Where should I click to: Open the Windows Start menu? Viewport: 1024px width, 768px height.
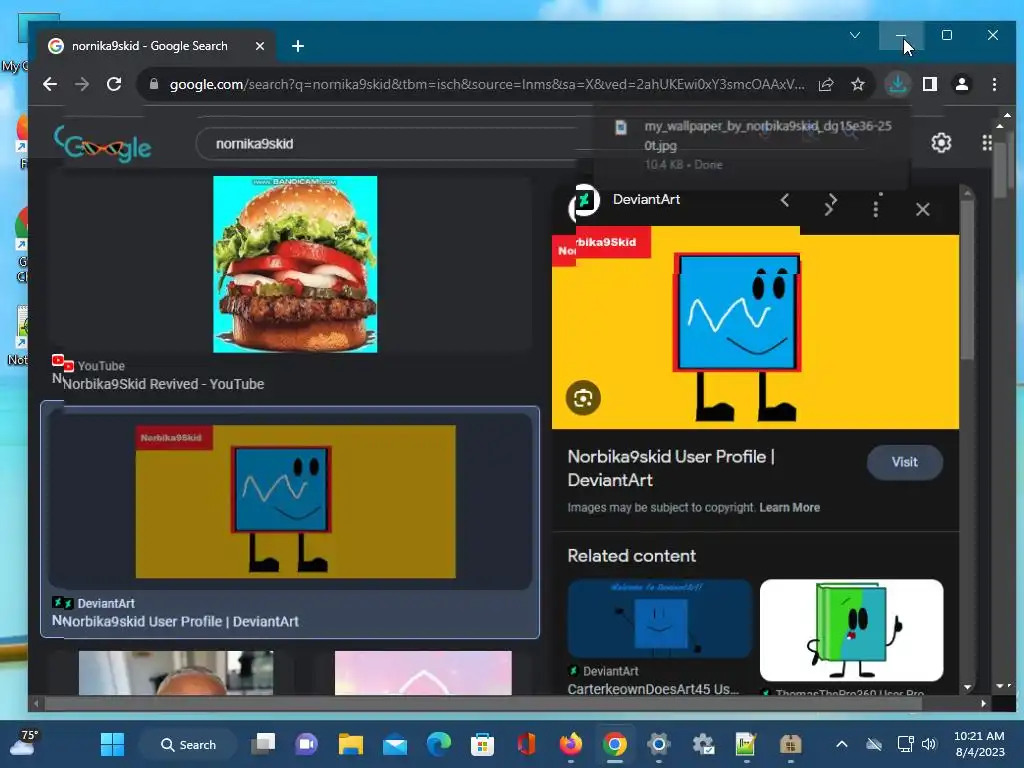tap(112, 744)
